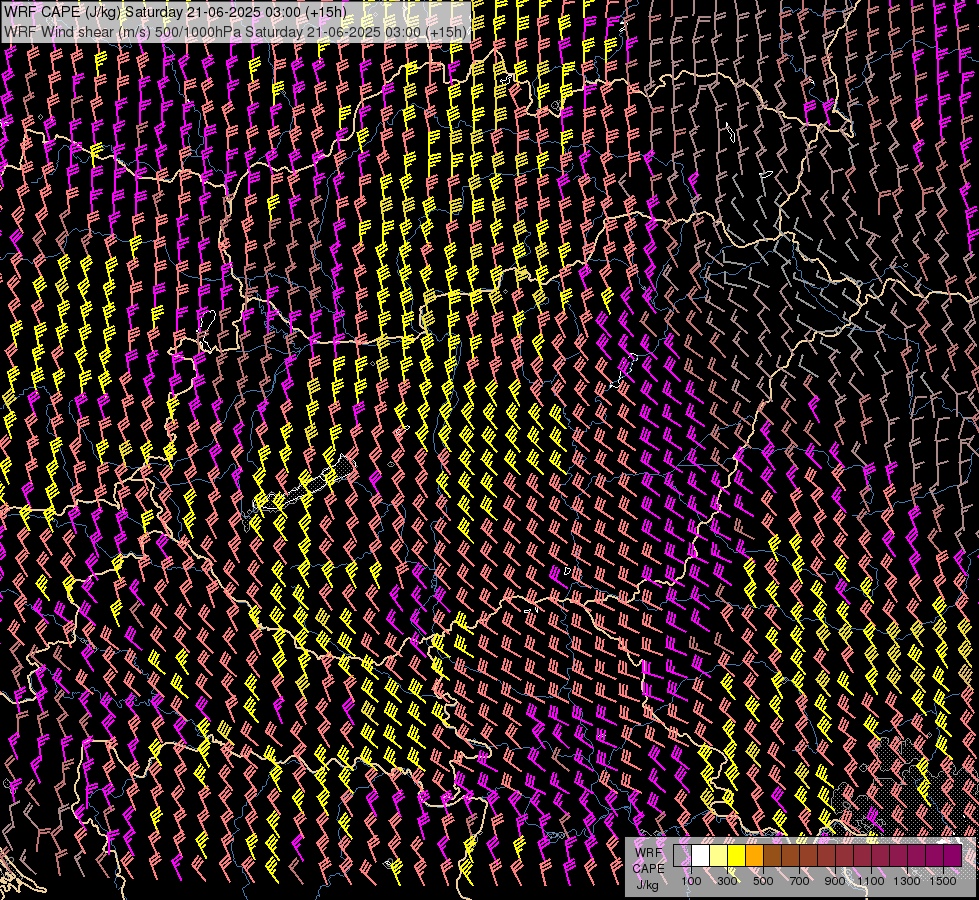The width and height of the screenshot is (979, 900).
Task: Click the gray legend swatch below 100
Action: [x=682, y=856]
